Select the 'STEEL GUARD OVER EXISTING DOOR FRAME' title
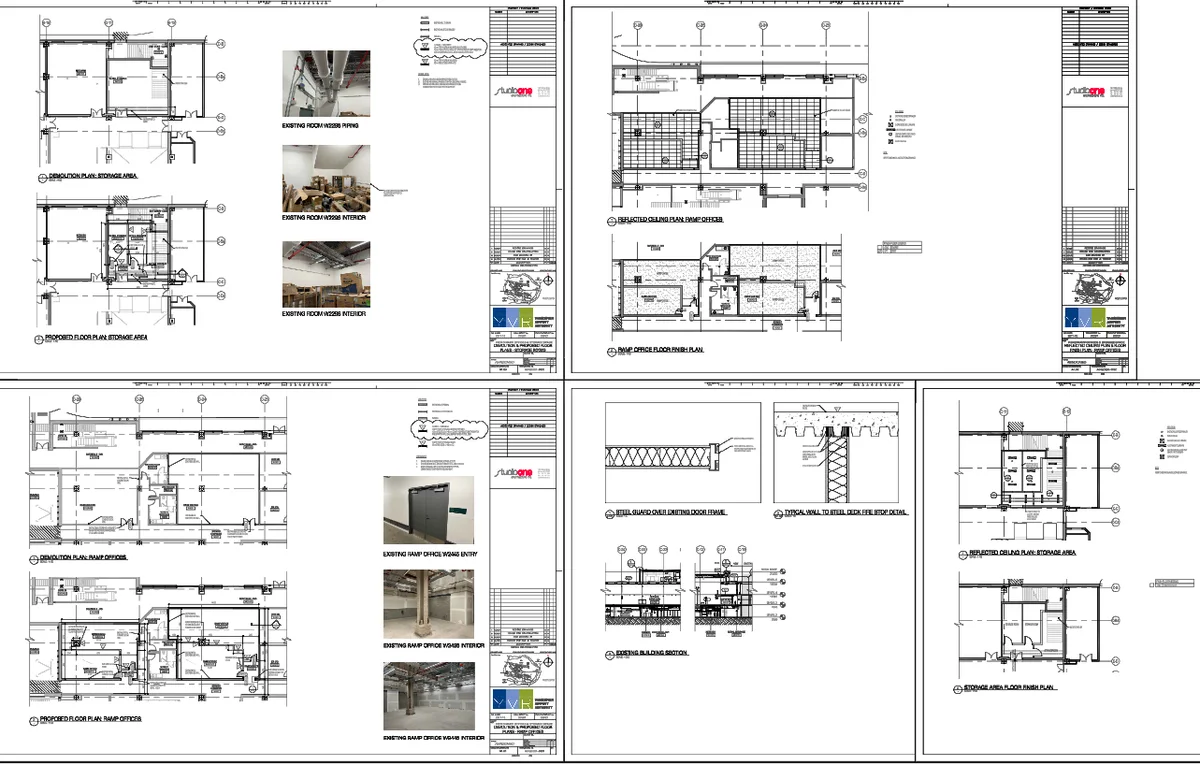Image resolution: width=1200 pixels, height=764 pixels. tap(671, 512)
